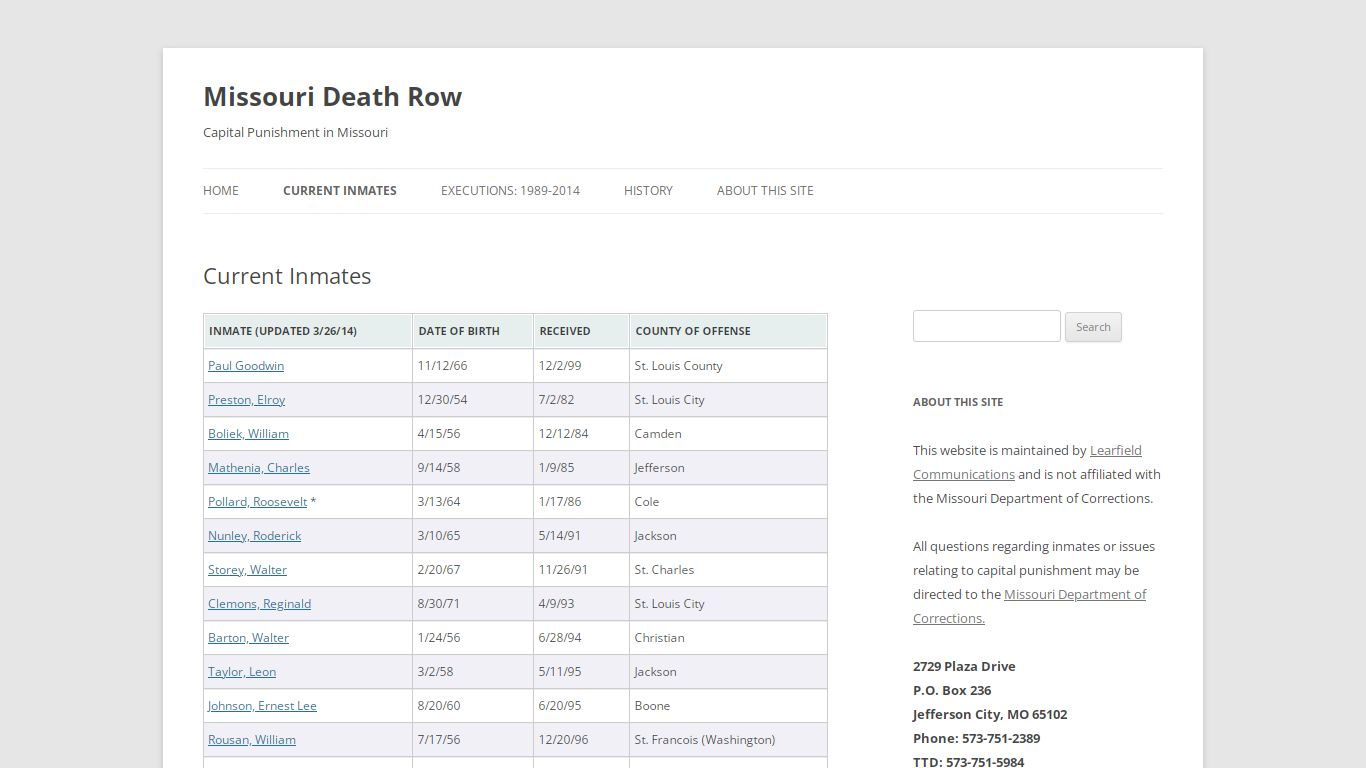This screenshot has height=768, width=1366.
Task: Click the sidebar search input field
Action: [986, 326]
